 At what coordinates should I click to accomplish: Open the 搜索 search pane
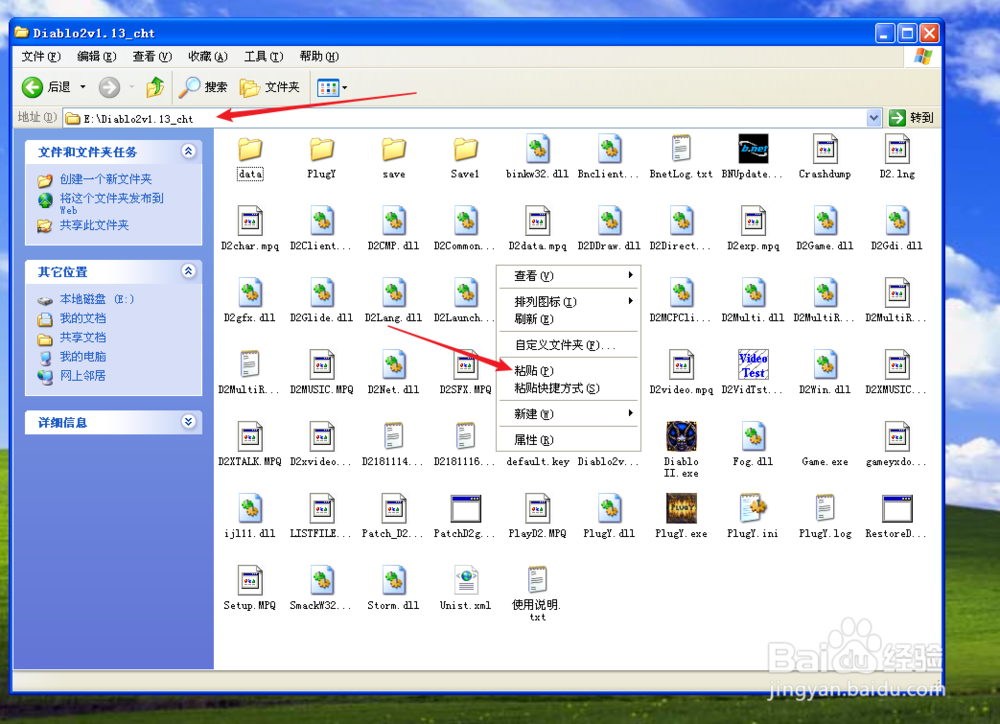click(x=203, y=87)
